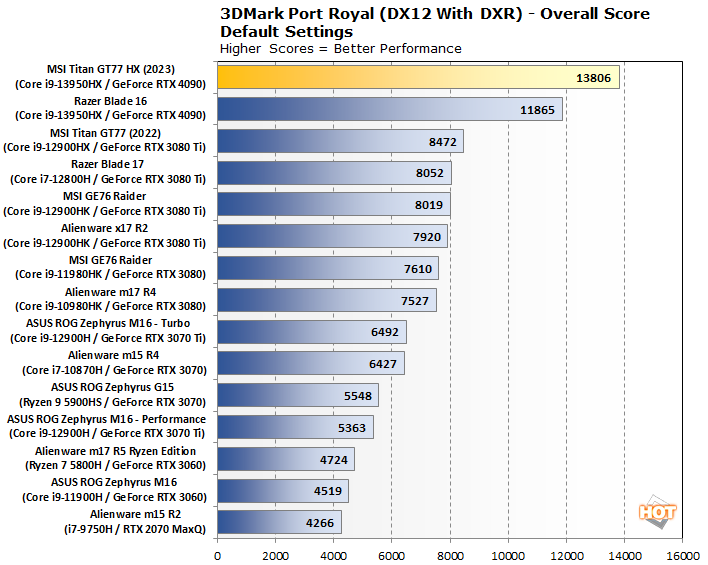Click the bar with score 8472
Viewport: 708px width, 565px height.
[340, 141]
